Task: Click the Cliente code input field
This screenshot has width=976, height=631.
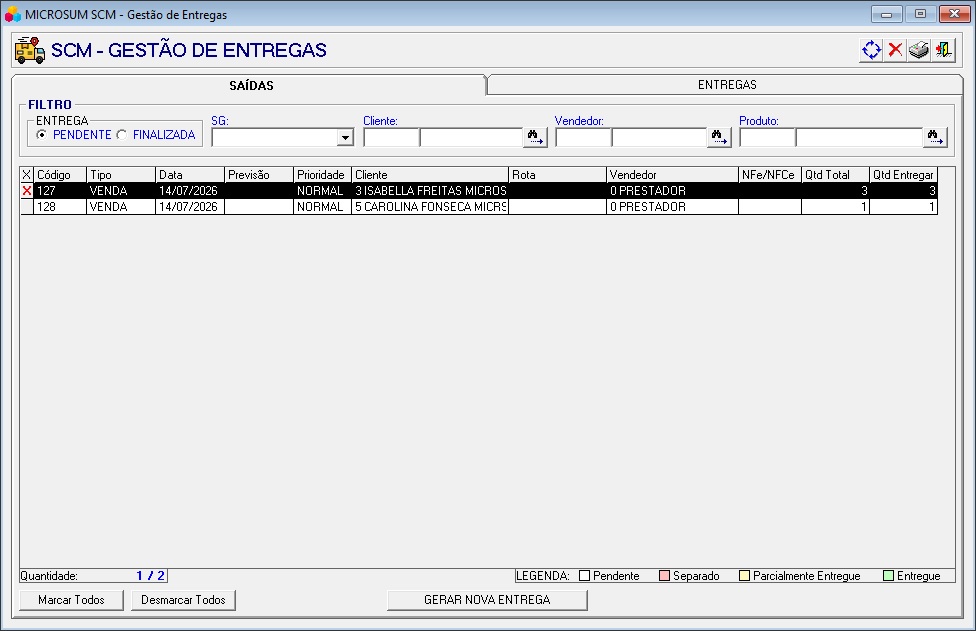Action: [x=392, y=138]
